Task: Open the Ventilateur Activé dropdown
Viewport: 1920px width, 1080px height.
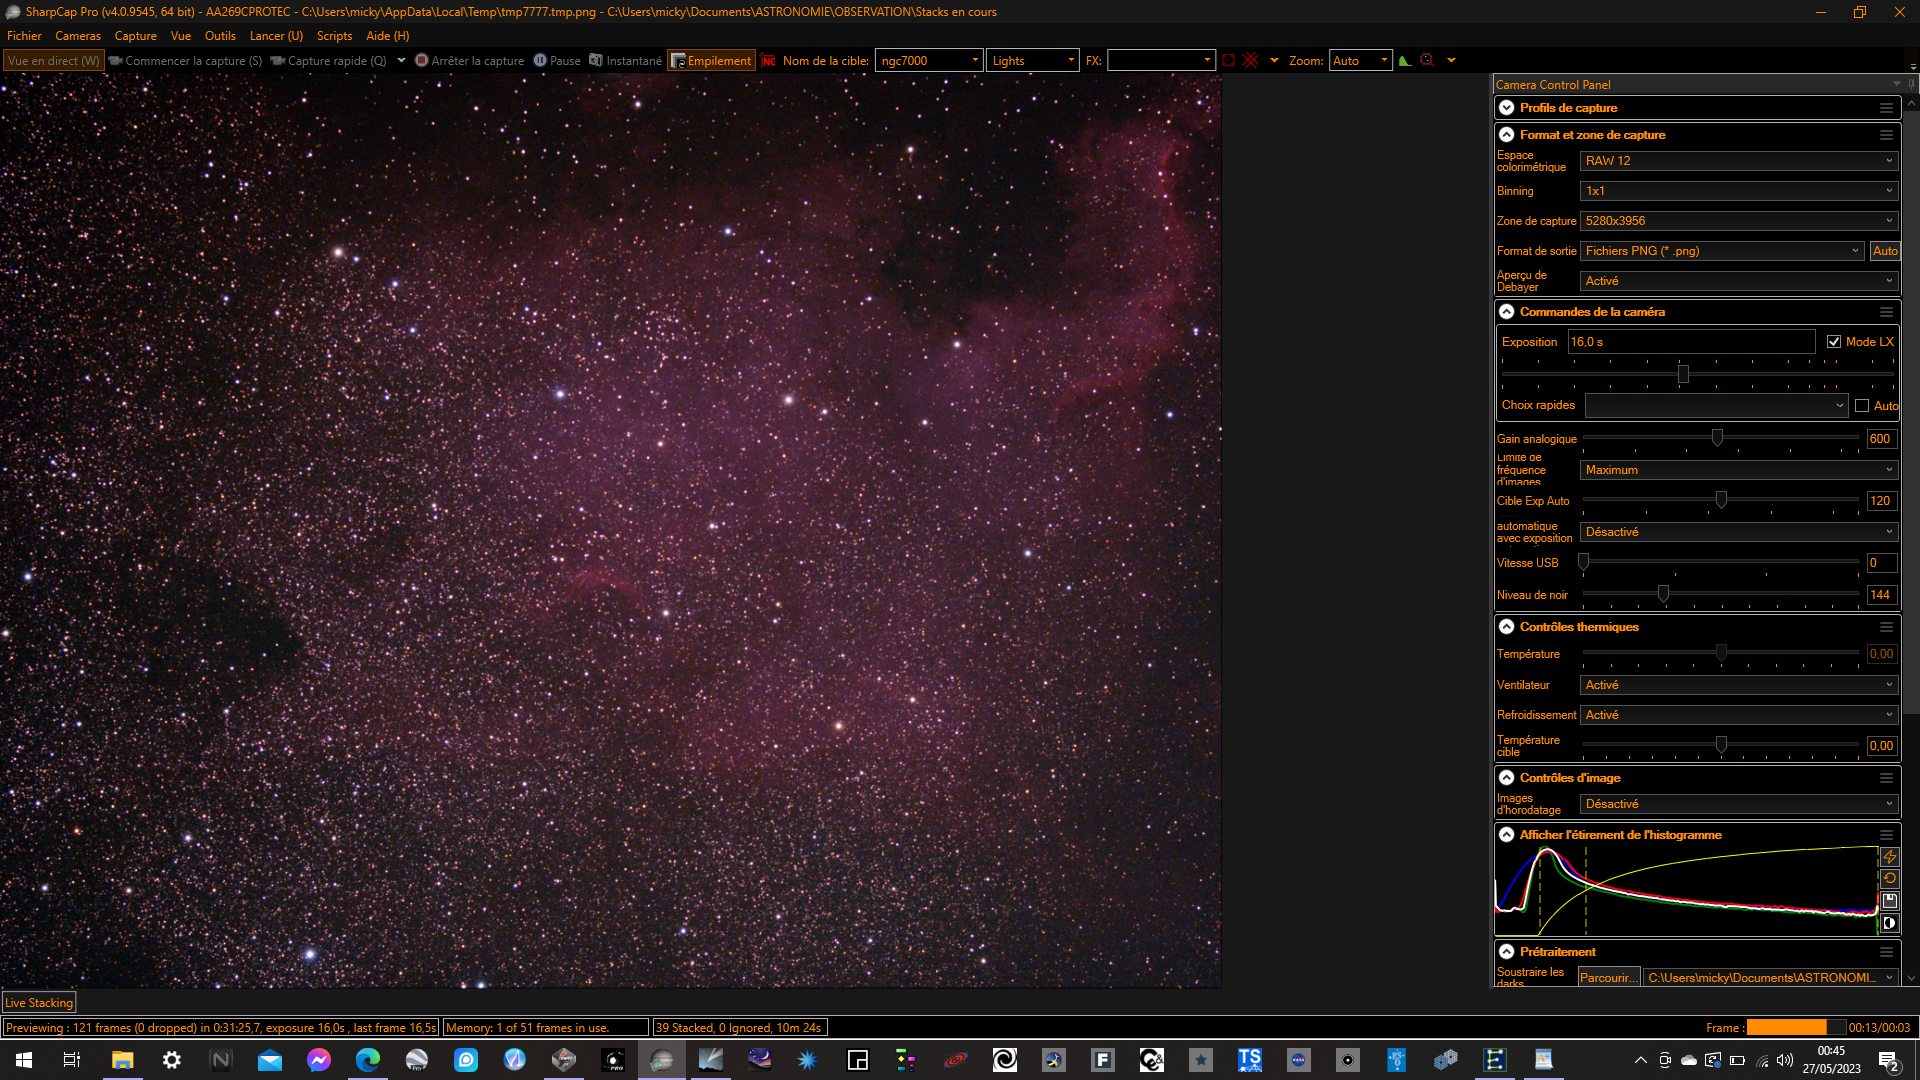Action: [x=1739, y=685]
